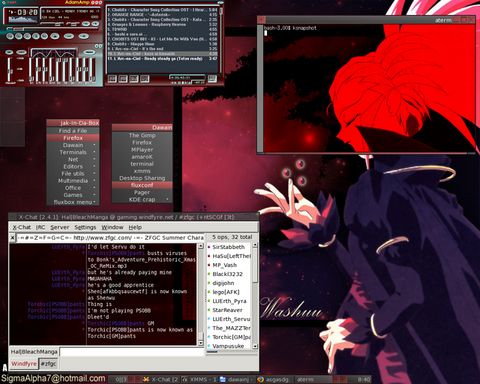Toggle repeat in XMMS player
Image resolution: width=480 pixels, height=384 pixels.
click(x=83, y=36)
